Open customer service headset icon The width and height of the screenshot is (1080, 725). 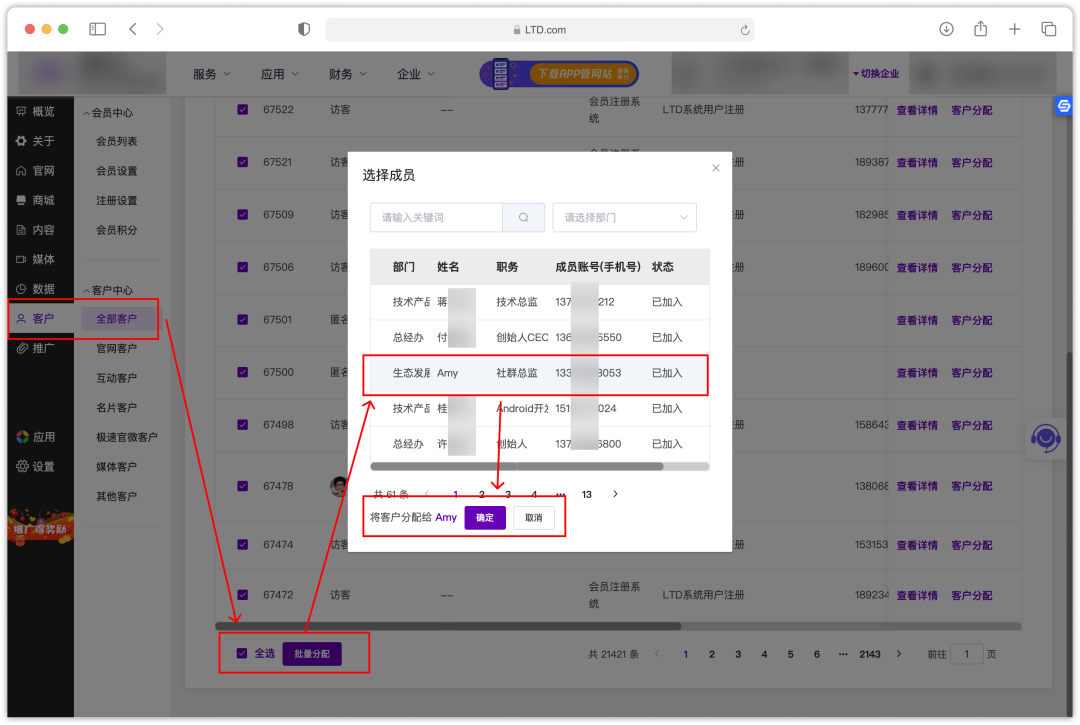1046,438
